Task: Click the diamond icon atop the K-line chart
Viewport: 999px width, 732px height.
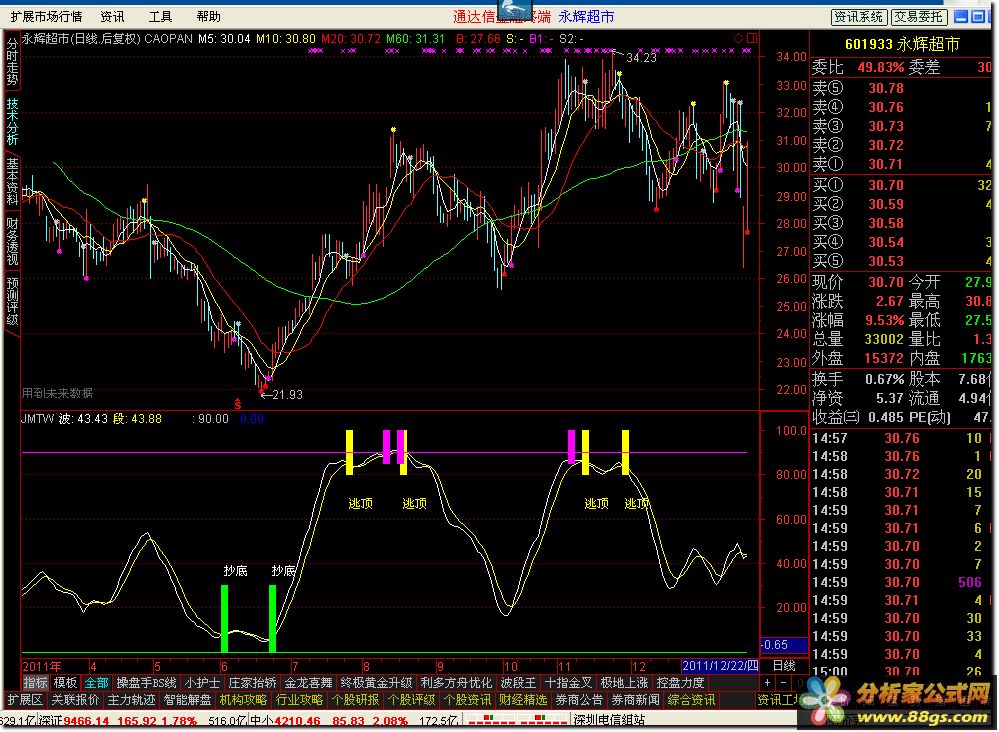Action: tap(738, 38)
